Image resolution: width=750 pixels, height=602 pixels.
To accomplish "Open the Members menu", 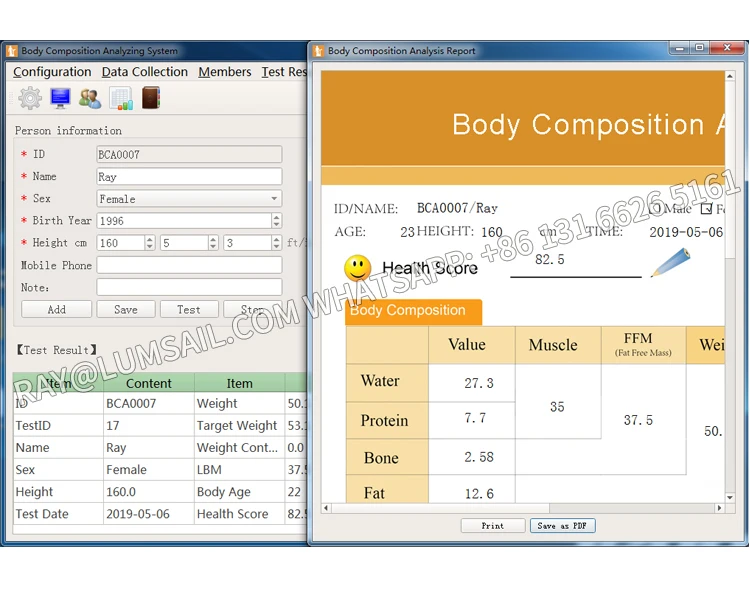I will (225, 72).
